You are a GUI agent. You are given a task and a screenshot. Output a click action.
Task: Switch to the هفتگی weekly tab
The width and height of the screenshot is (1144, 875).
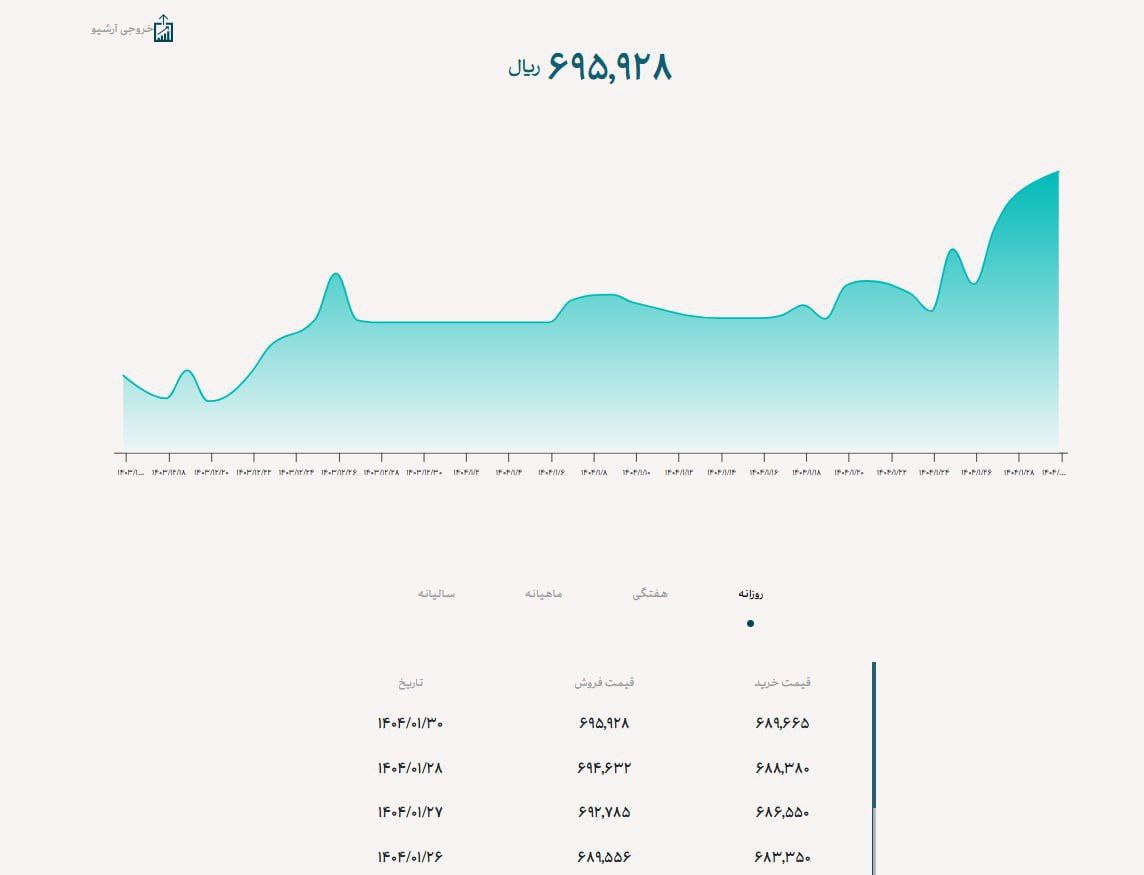click(x=650, y=593)
